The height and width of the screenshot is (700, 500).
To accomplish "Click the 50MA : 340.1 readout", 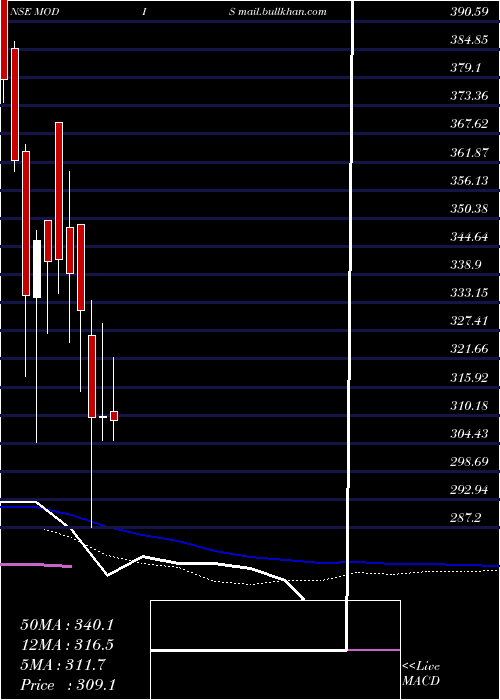I will [67, 625].
